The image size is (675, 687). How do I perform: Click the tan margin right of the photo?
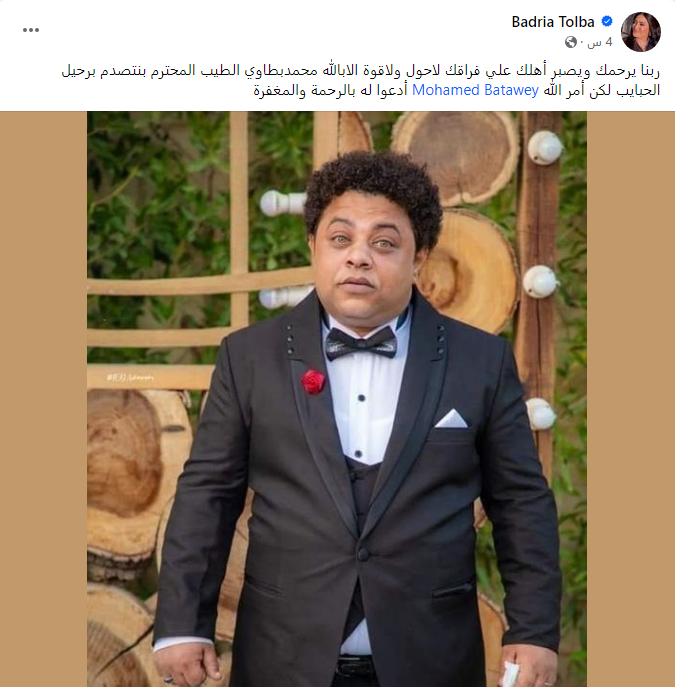[631, 399]
